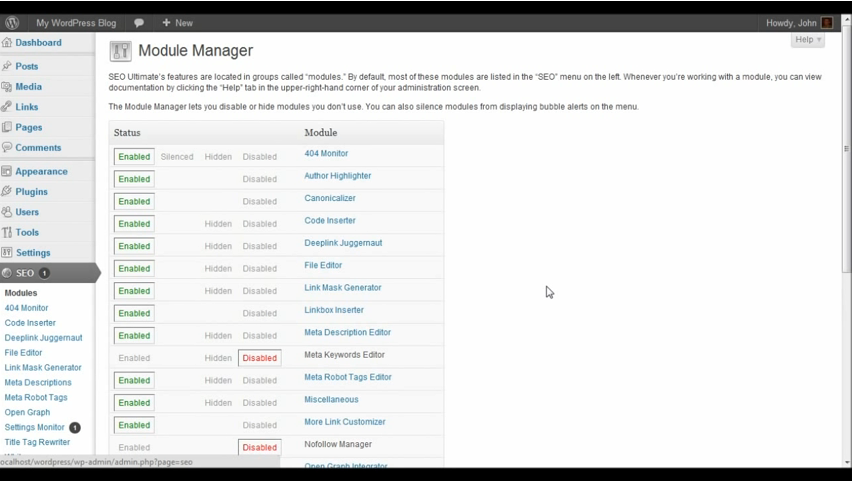Open the Author Highlighter module link
This screenshot has width=856, height=482.
(x=337, y=176)
